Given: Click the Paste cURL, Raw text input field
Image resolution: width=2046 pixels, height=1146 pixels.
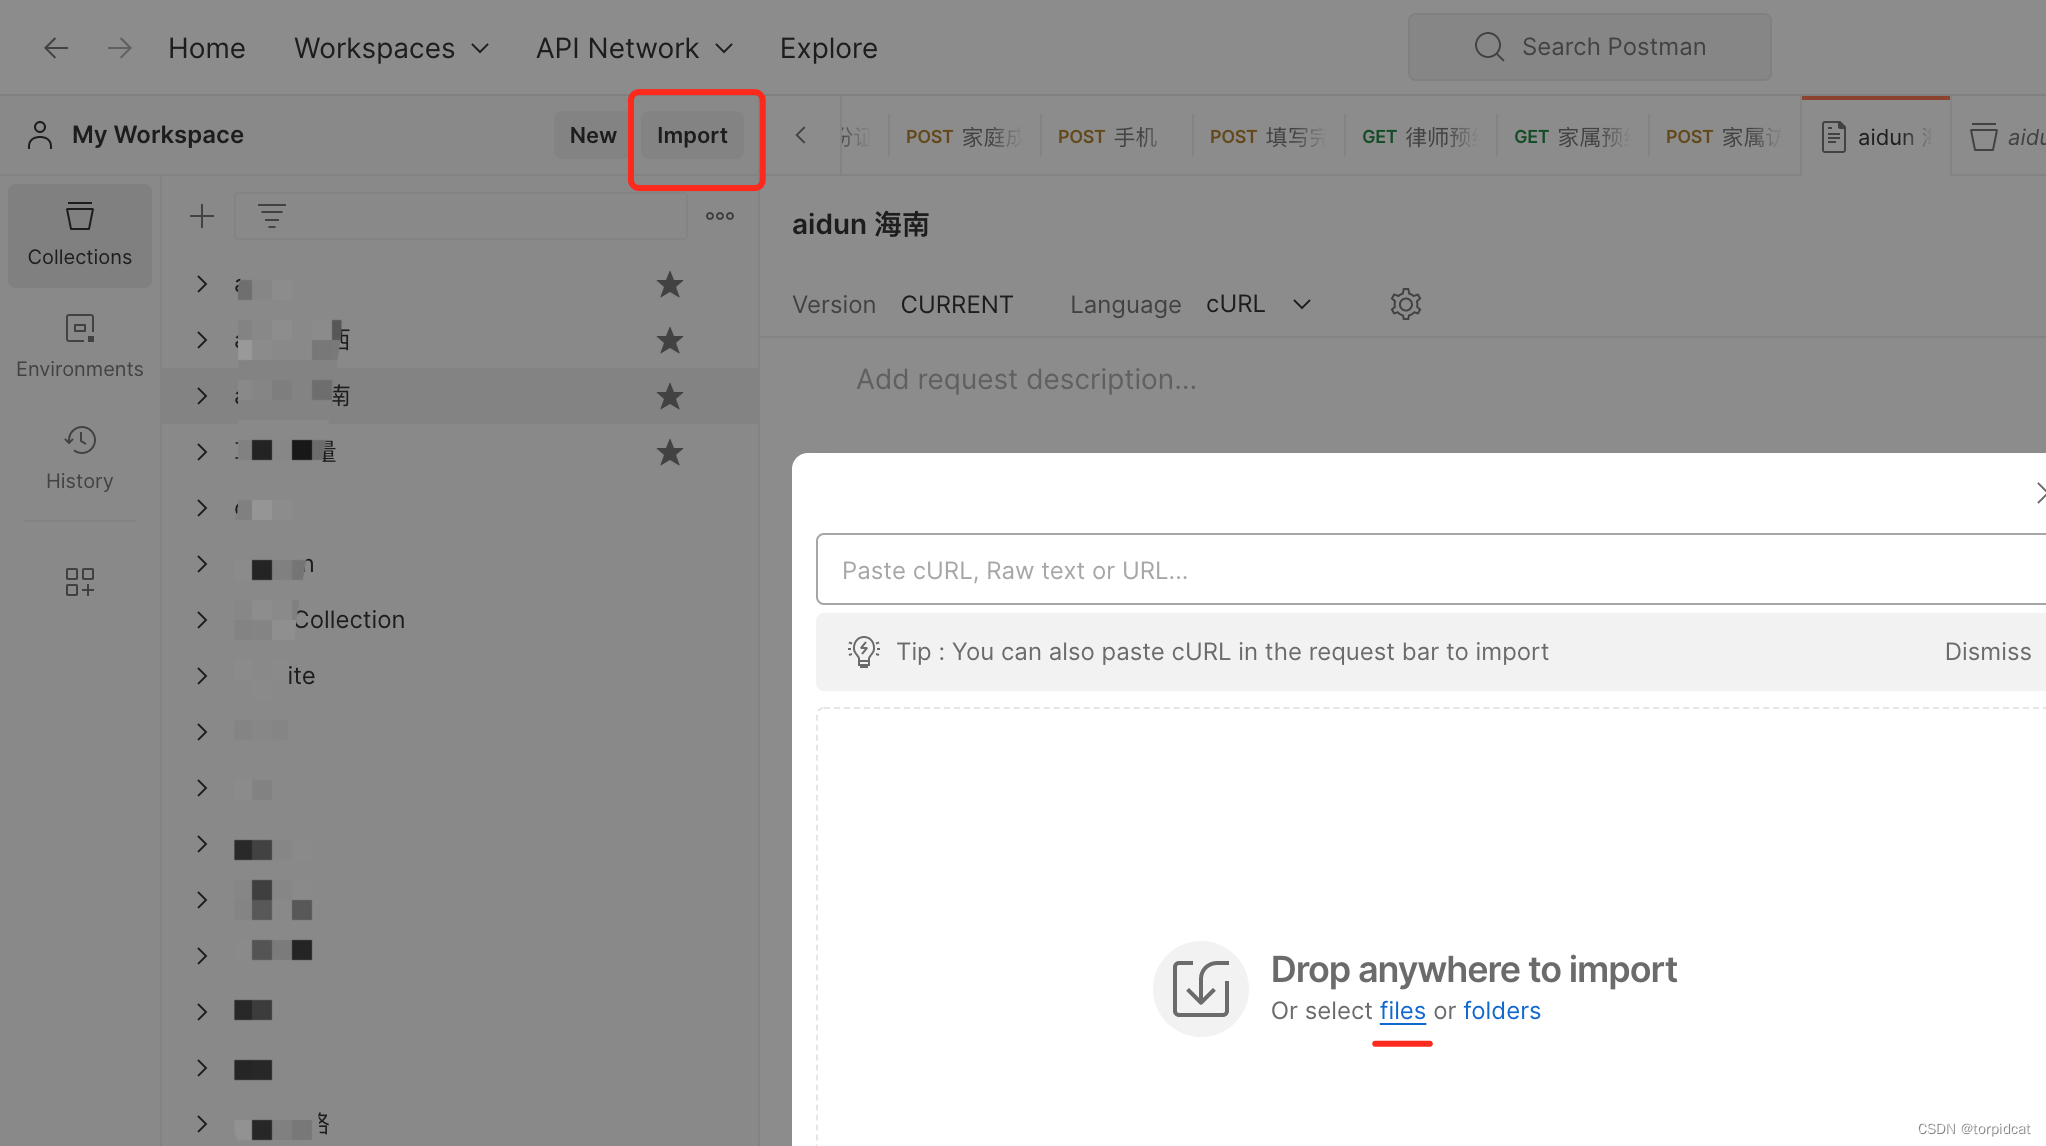Looking at the screenshot, I should pos(1430,570).
